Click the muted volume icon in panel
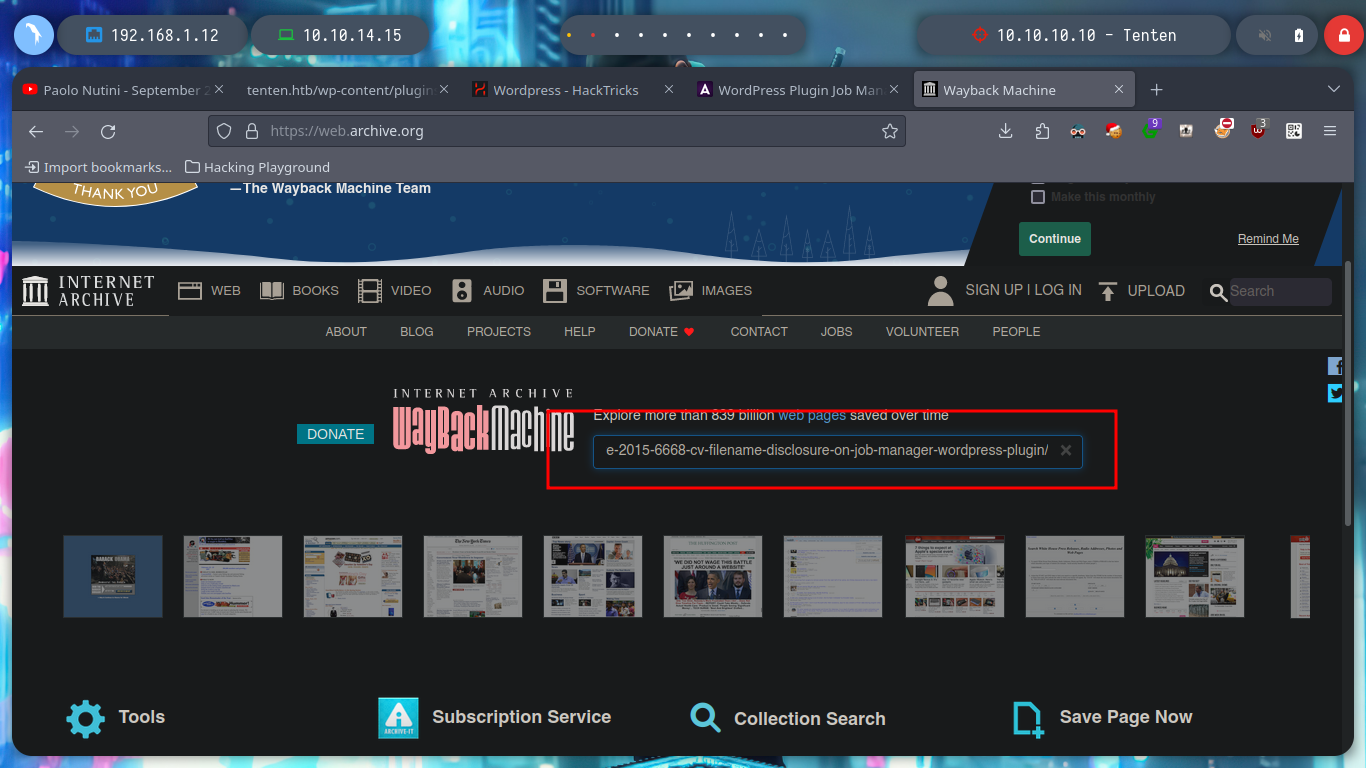Screen dimensions: 1366x768 (1264, 35)
